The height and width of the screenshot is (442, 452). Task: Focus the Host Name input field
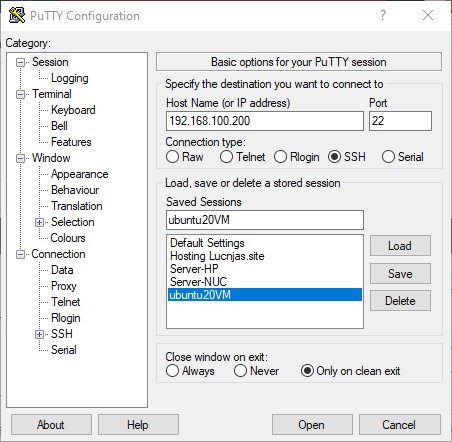(265, 121)
